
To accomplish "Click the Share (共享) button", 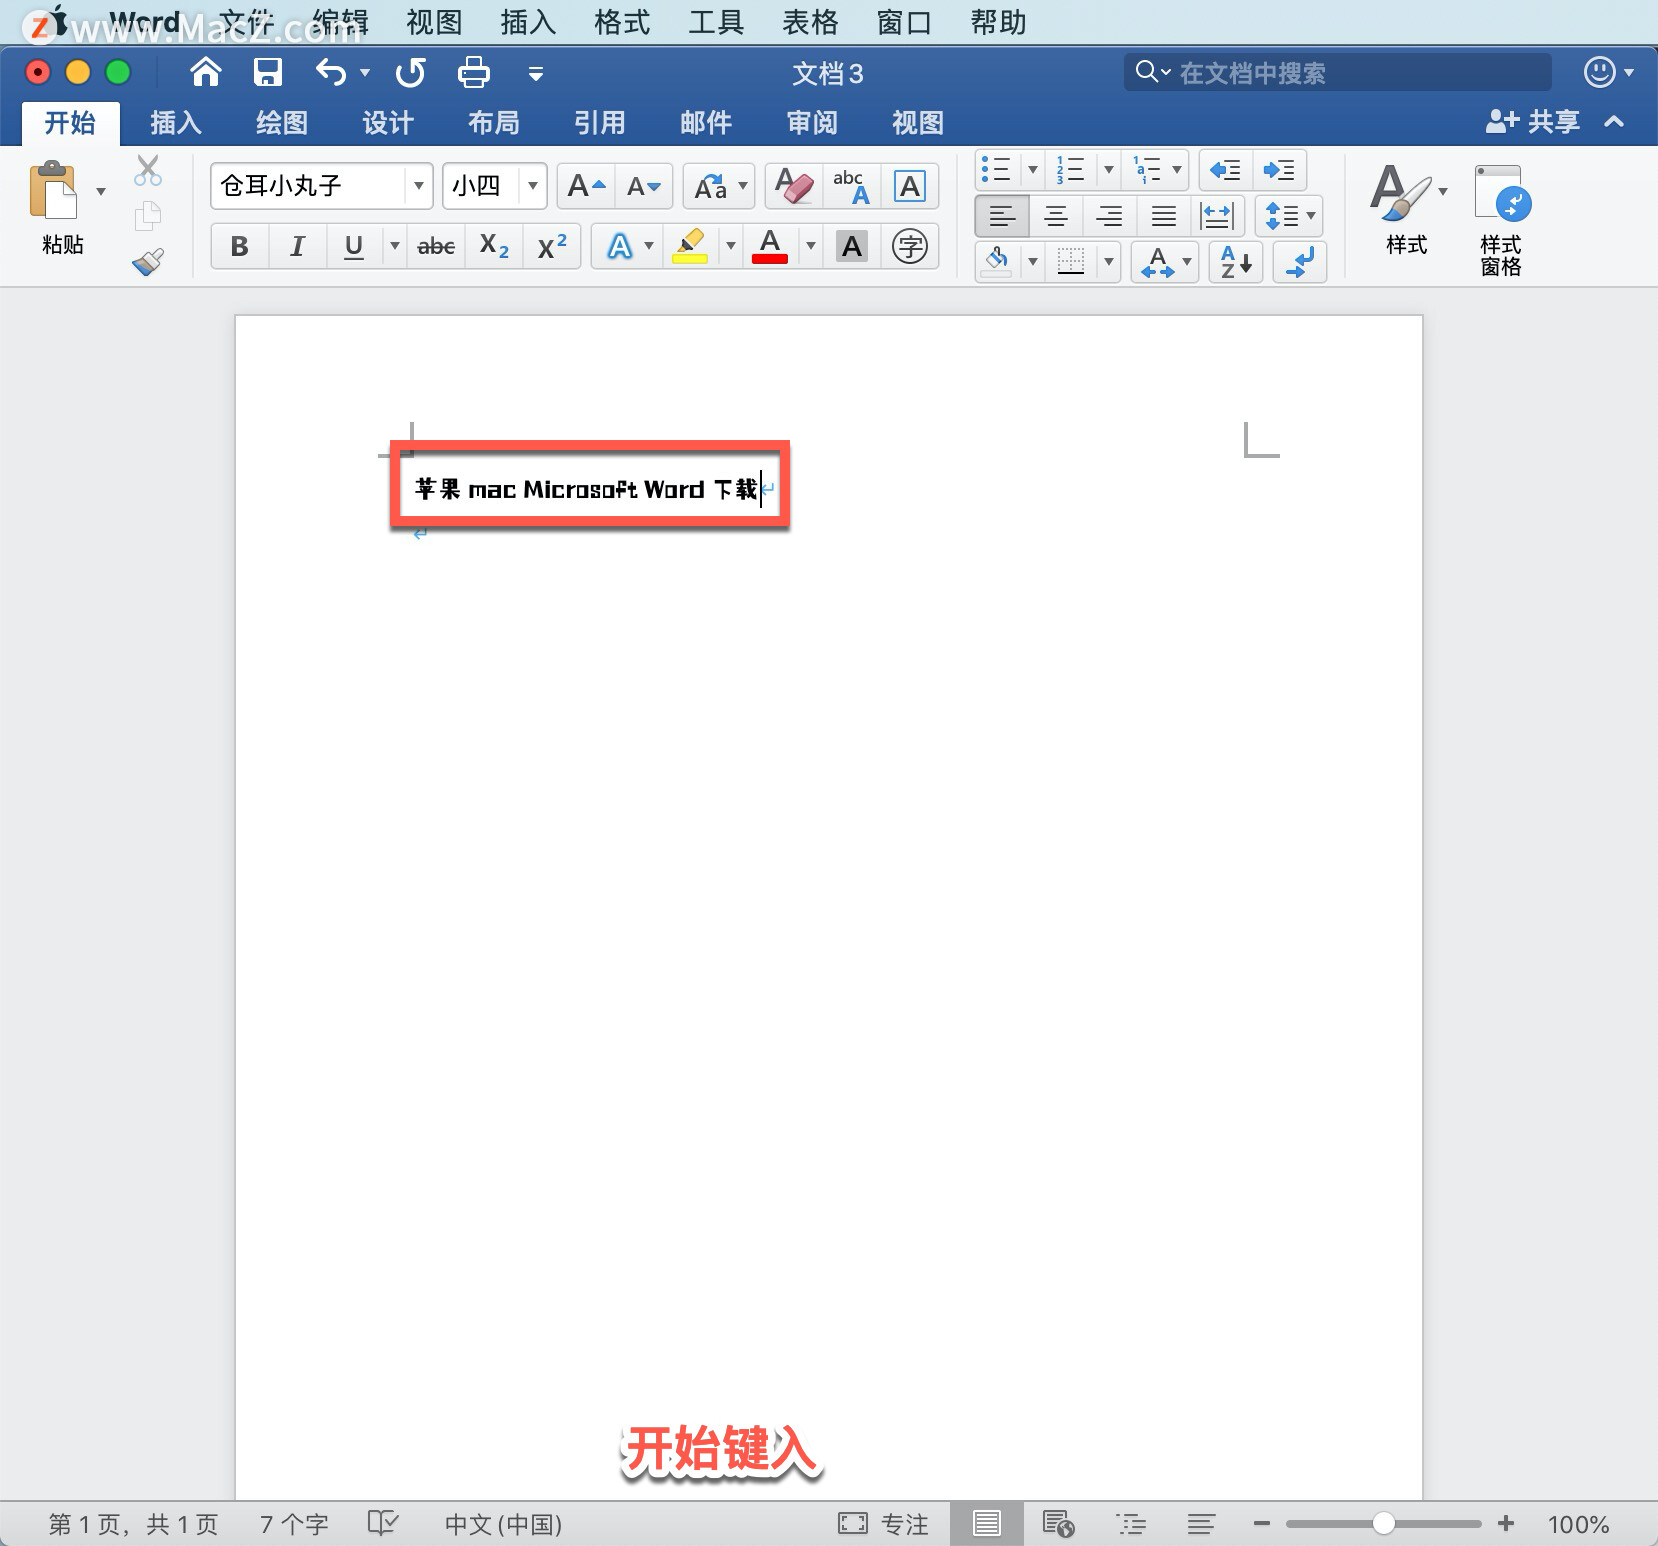I will 1533,122.
